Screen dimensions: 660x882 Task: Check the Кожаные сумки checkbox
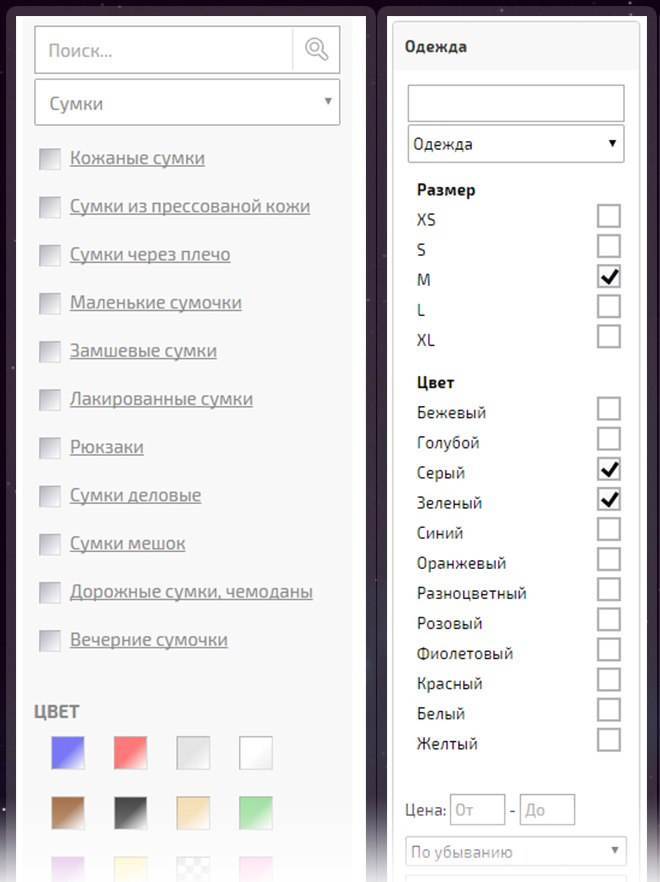click(50, 159)
